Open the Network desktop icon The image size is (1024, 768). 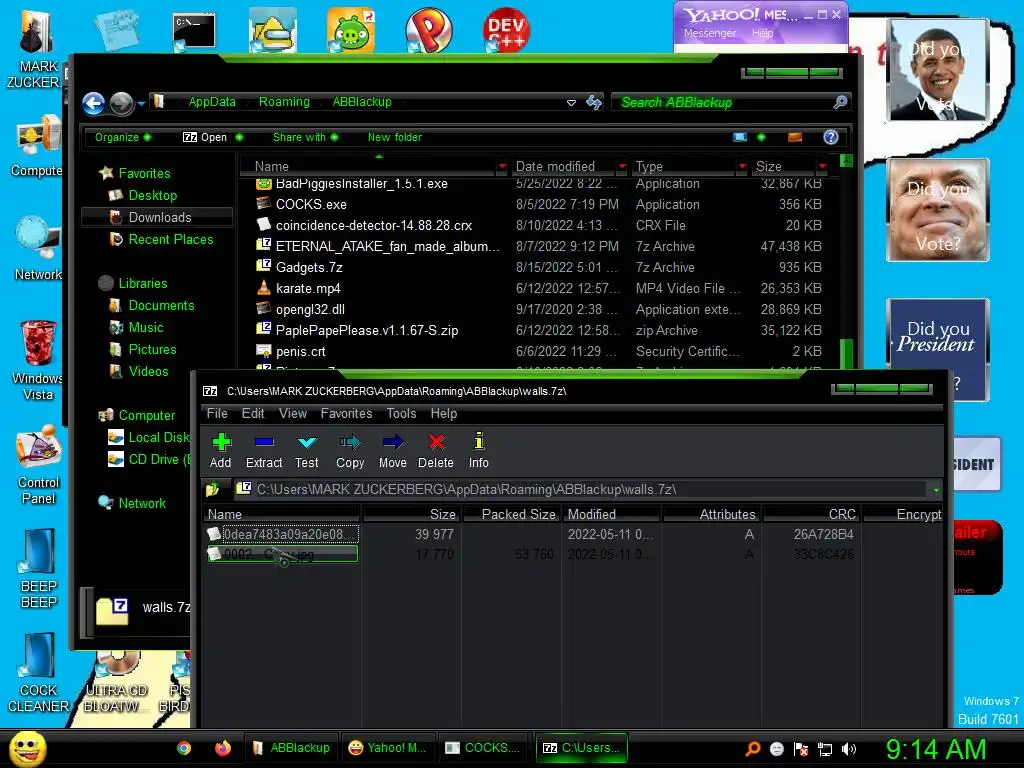coord(38,249)
